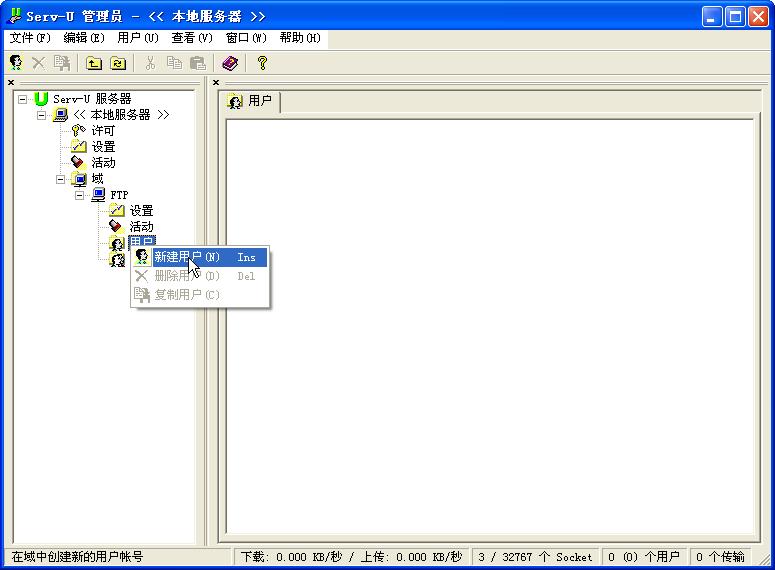This screenshot has height=570, width=775.
Task: Click the '0 (0) 个用户' status
Action: (x=644, y=557)
